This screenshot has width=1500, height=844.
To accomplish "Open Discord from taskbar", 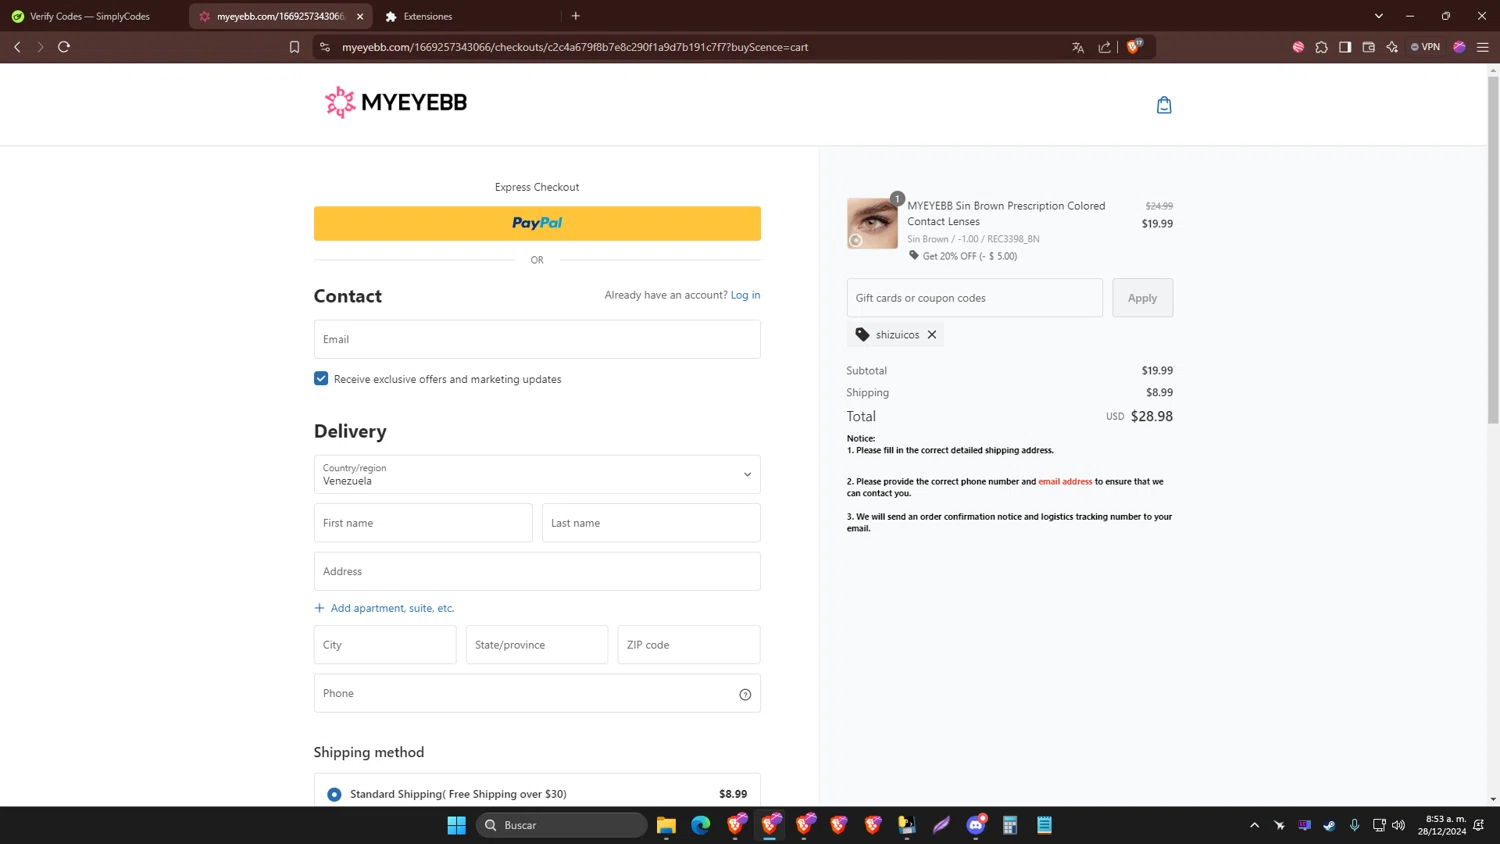I will point(976,825).
